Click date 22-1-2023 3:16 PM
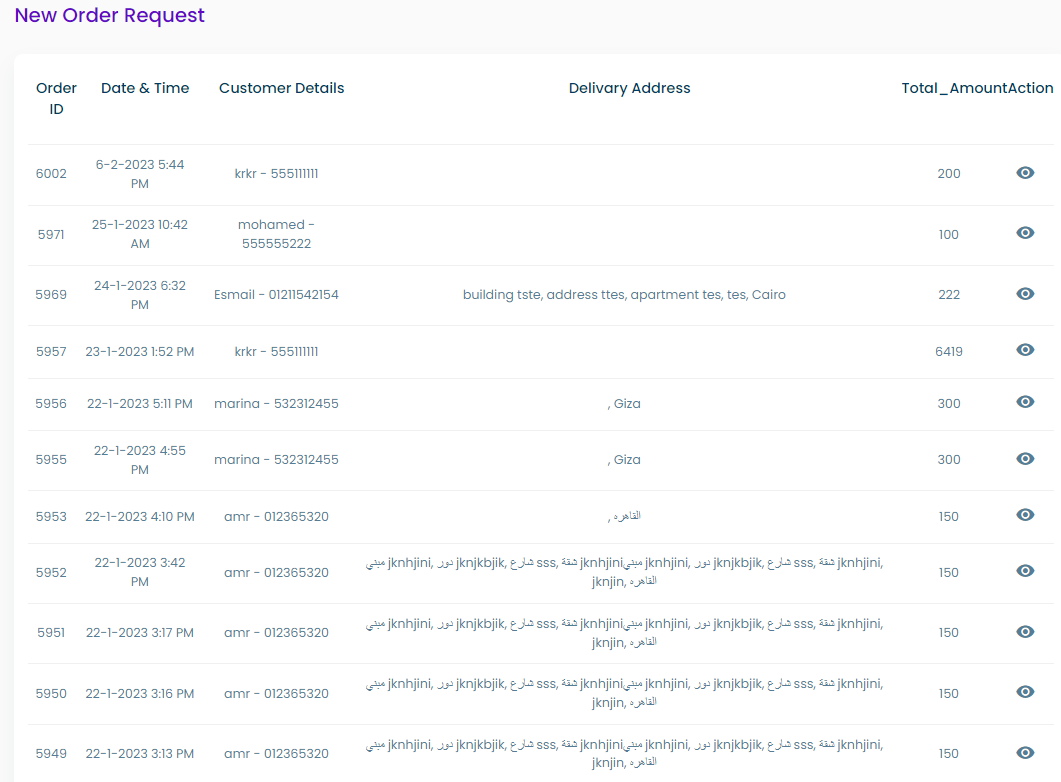The height and width of the screenshot is (782, 1061). click(140, 694)
